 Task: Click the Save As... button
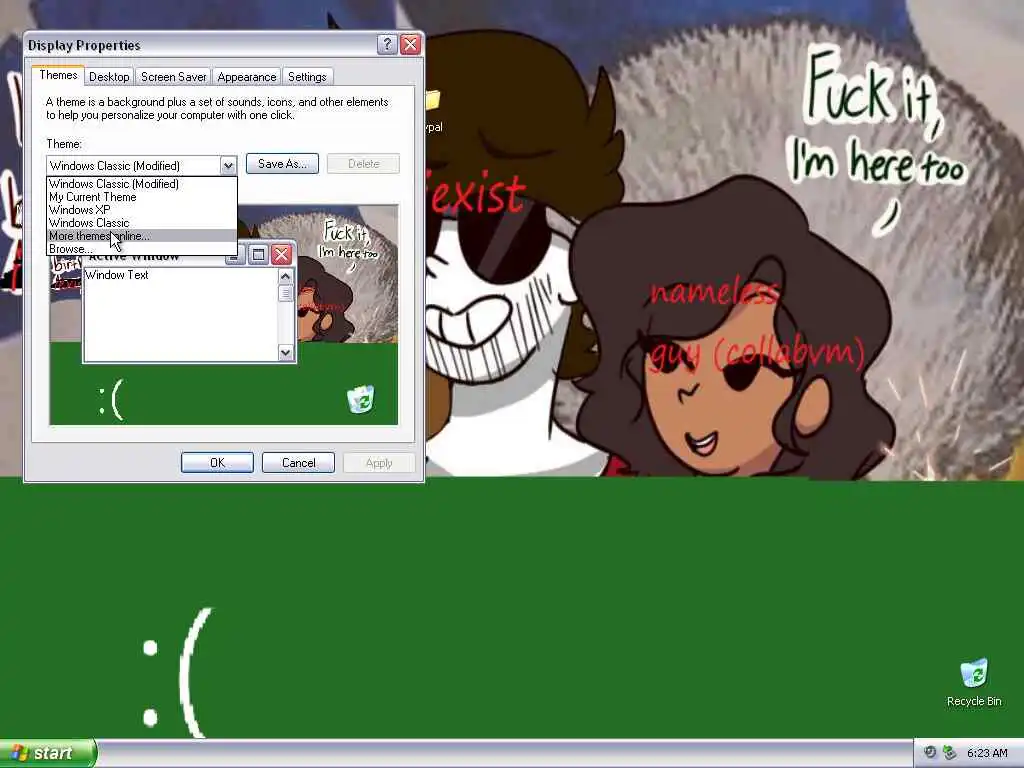282,164
